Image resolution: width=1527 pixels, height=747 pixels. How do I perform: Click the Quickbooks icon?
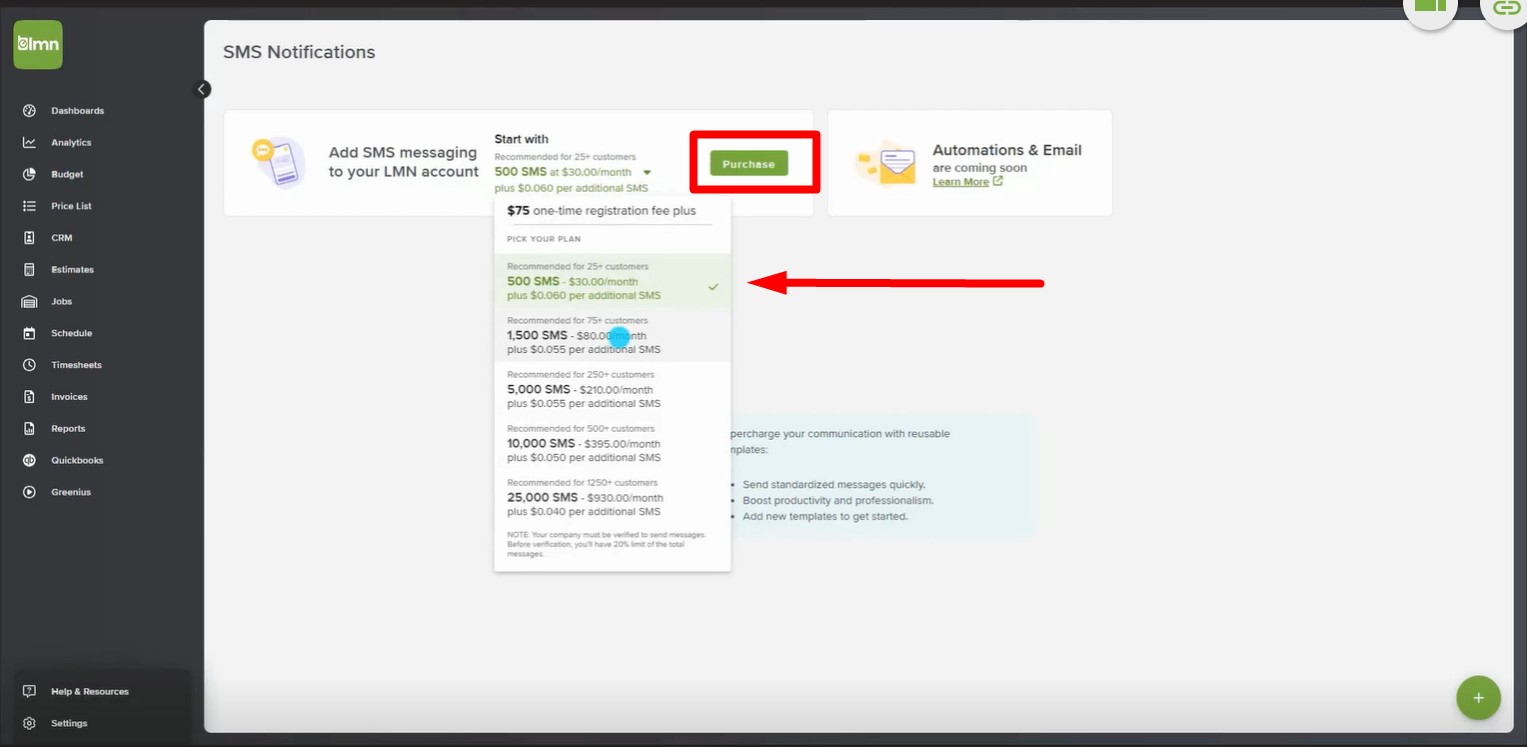pos(29,460)
